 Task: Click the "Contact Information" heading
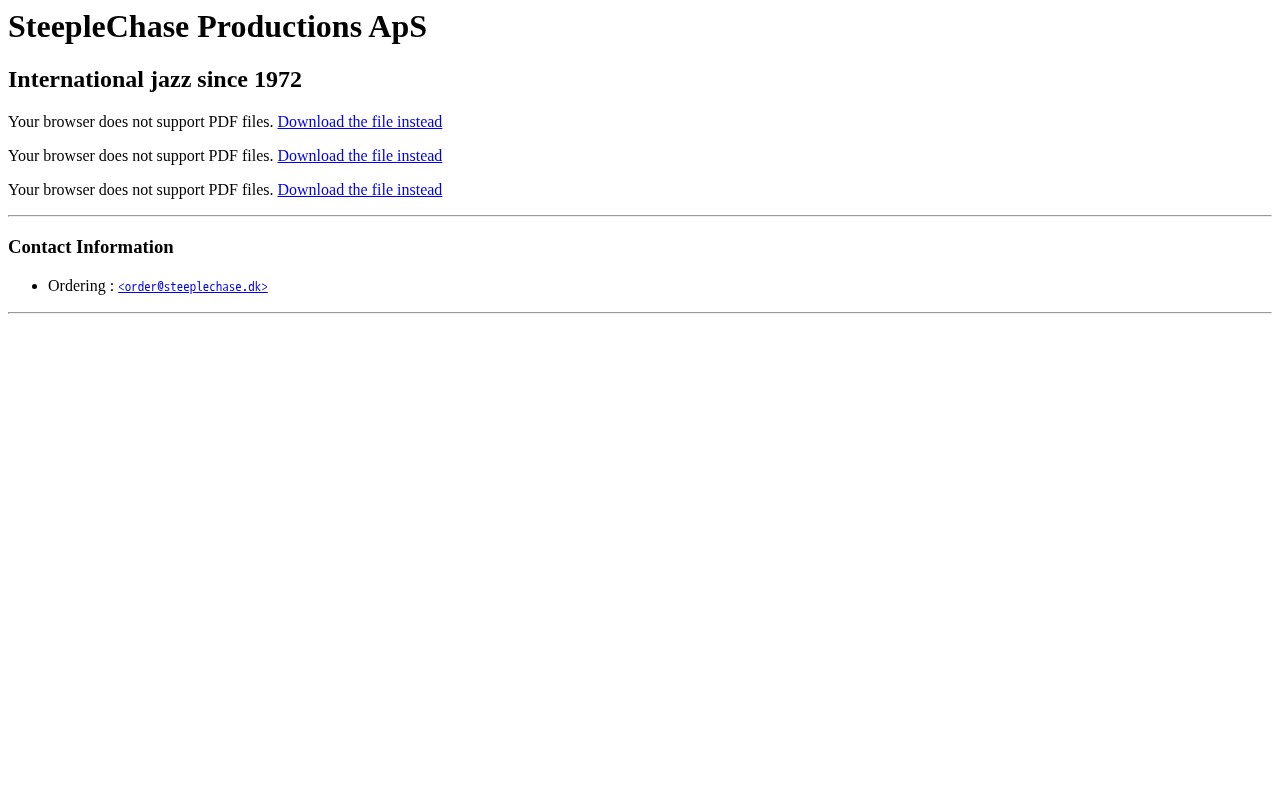[91, 247]
